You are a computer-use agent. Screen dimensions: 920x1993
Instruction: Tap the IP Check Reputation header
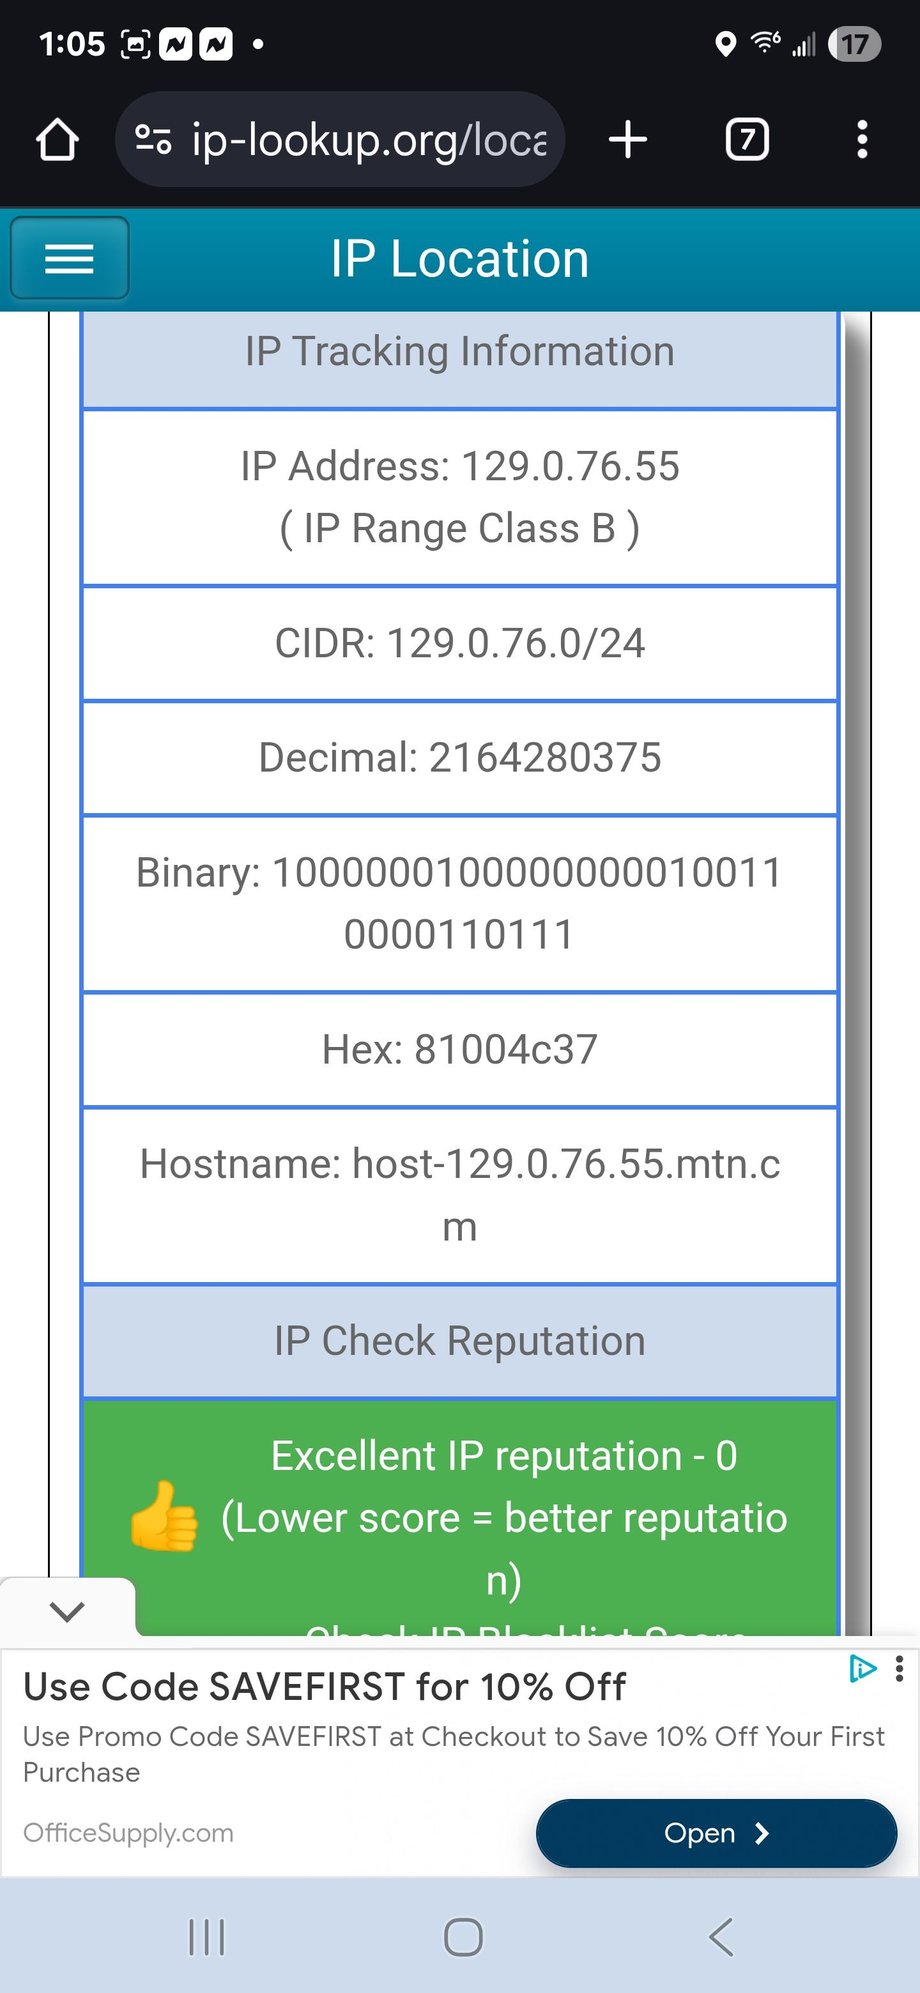pyautogui.click(x=460, y=1341)
